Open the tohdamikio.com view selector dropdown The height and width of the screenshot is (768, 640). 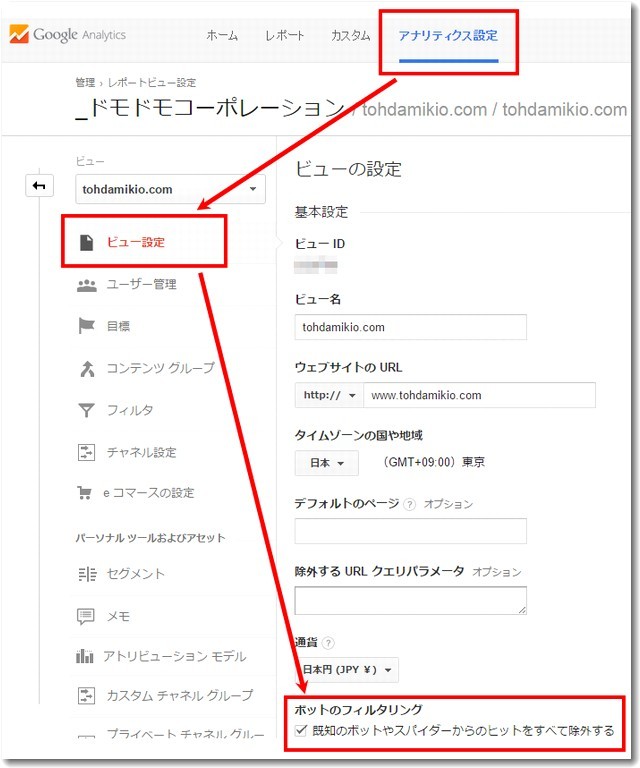click(x=170, y=189)
